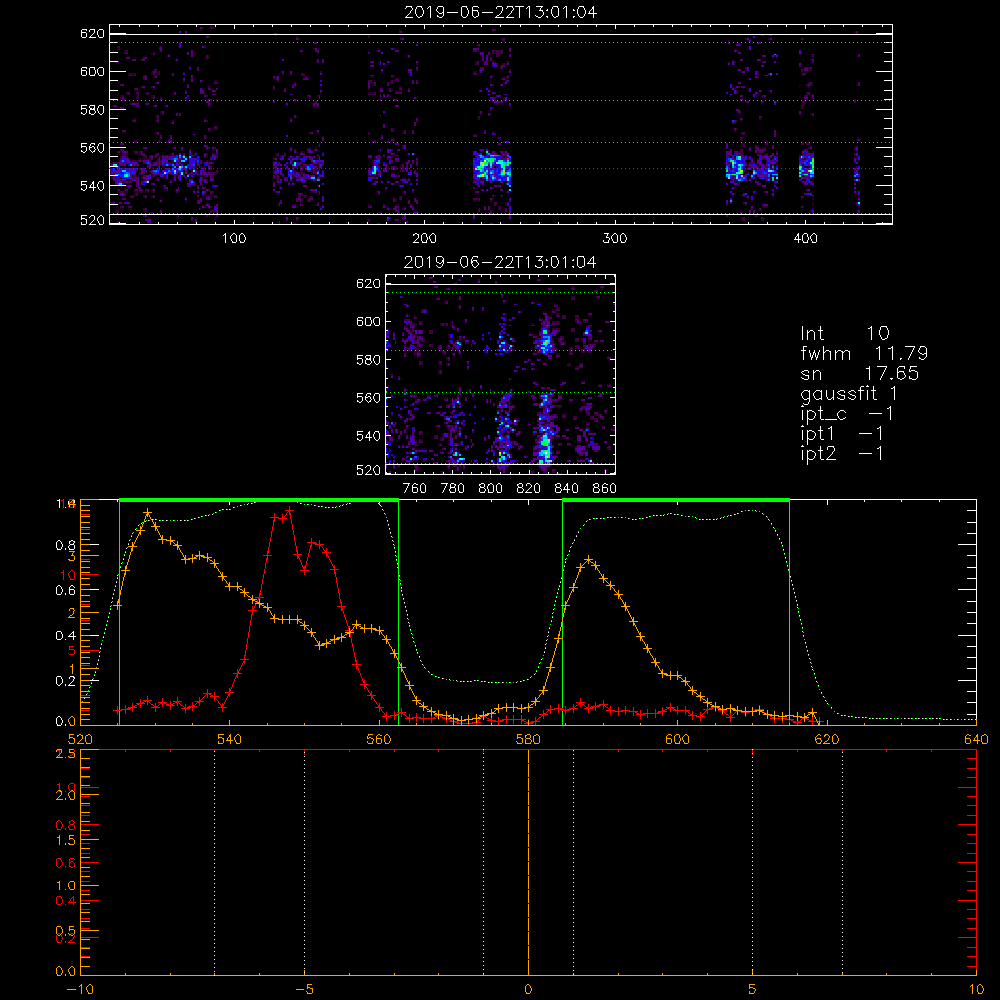Click y-axis label 580 on top plot
The width and height of the screenshot is (1000, 1000).
click(92, 110)
